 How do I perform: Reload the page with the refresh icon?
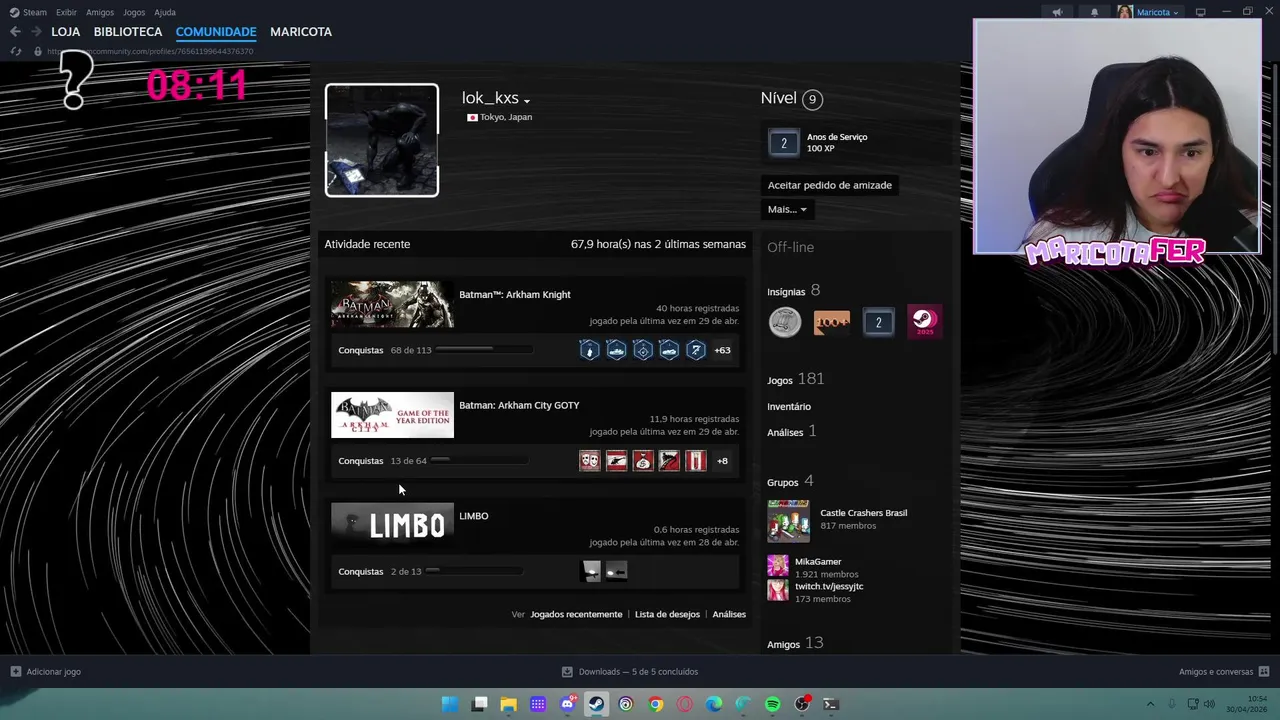15,51
